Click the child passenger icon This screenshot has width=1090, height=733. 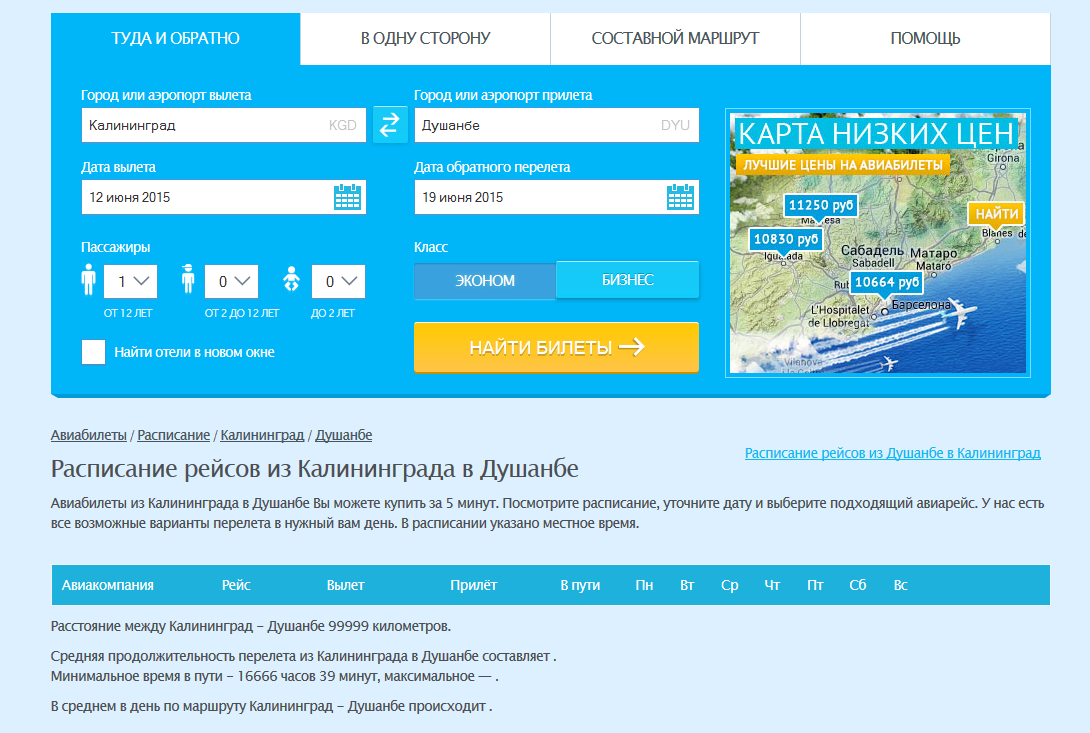188,279
